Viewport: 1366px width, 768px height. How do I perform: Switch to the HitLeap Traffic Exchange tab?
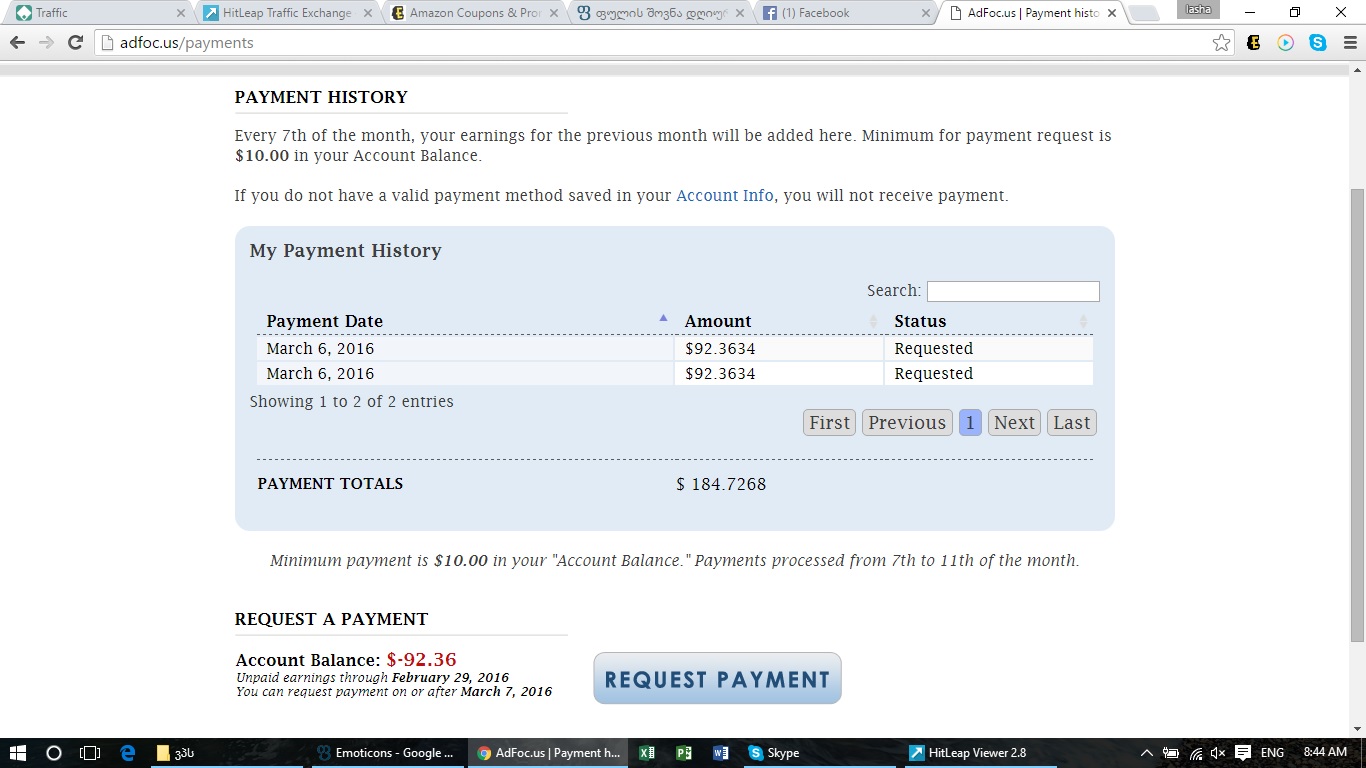(x=288, y=13)
